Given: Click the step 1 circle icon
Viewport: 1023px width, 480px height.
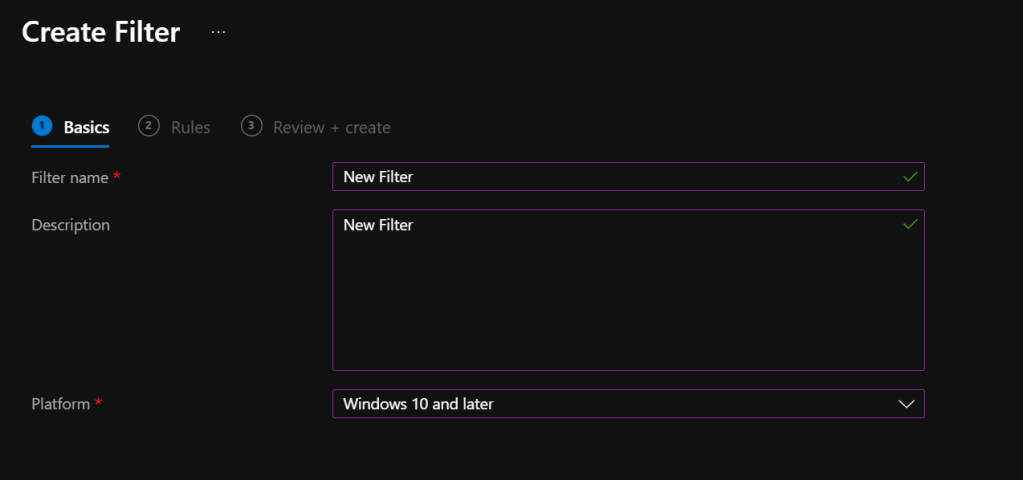Looking at the screenshot, I should [42, 126].
